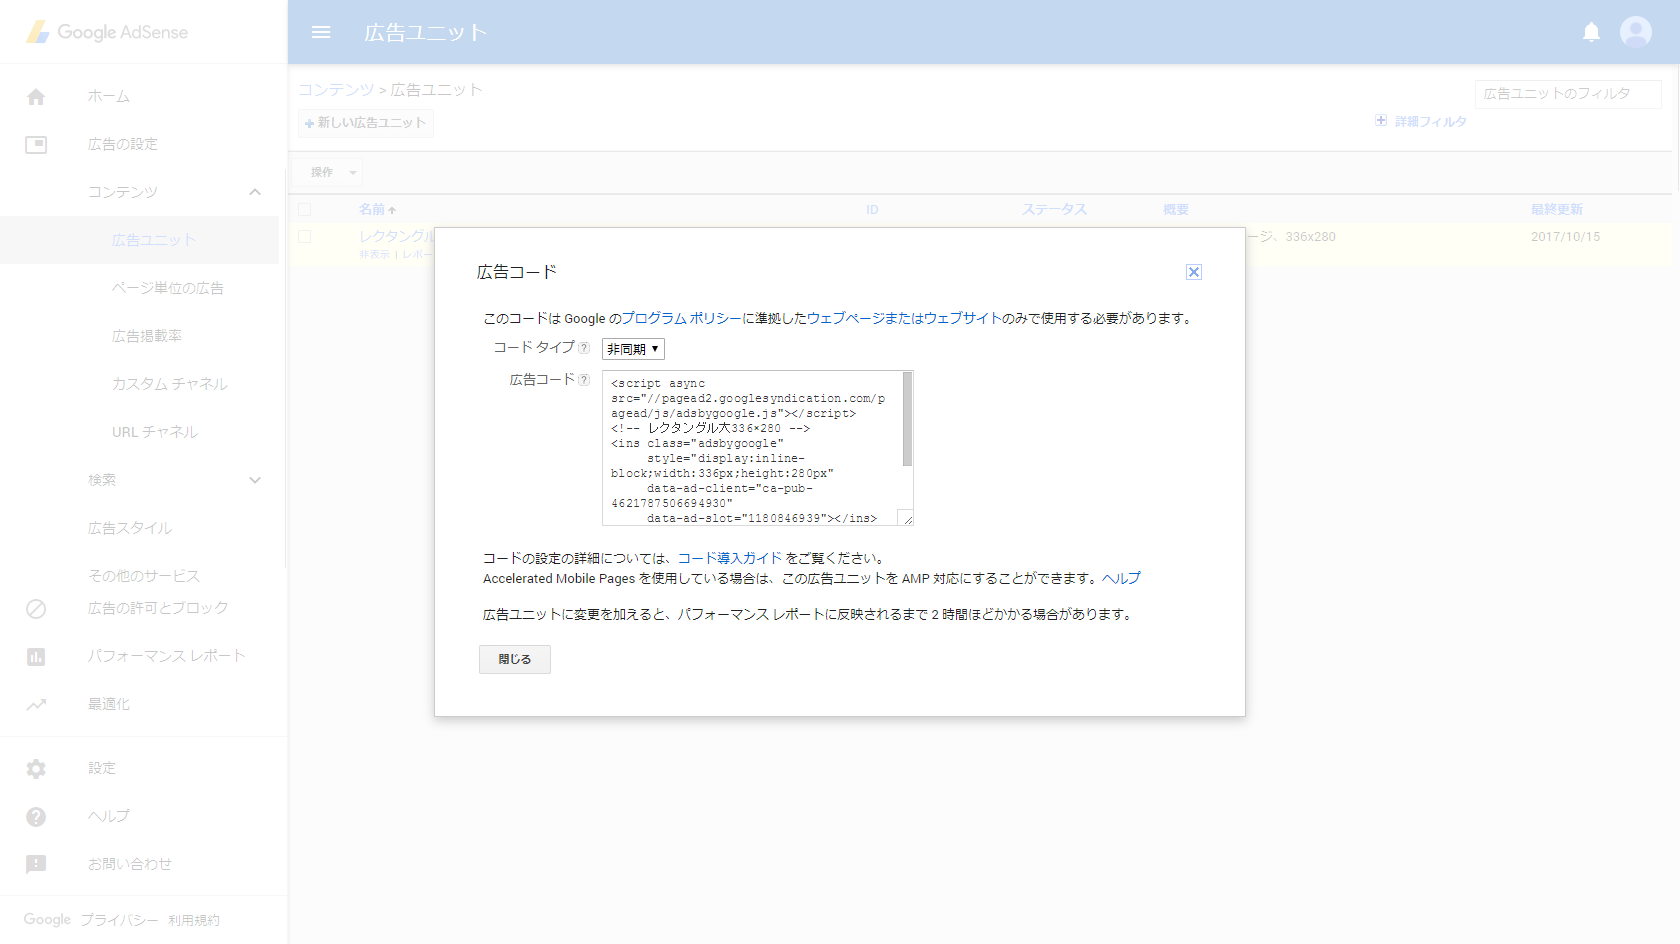The height and width of the screenshot is (944, 1680).
Task: Click the 概要 column header
Action: [1176, 210]
